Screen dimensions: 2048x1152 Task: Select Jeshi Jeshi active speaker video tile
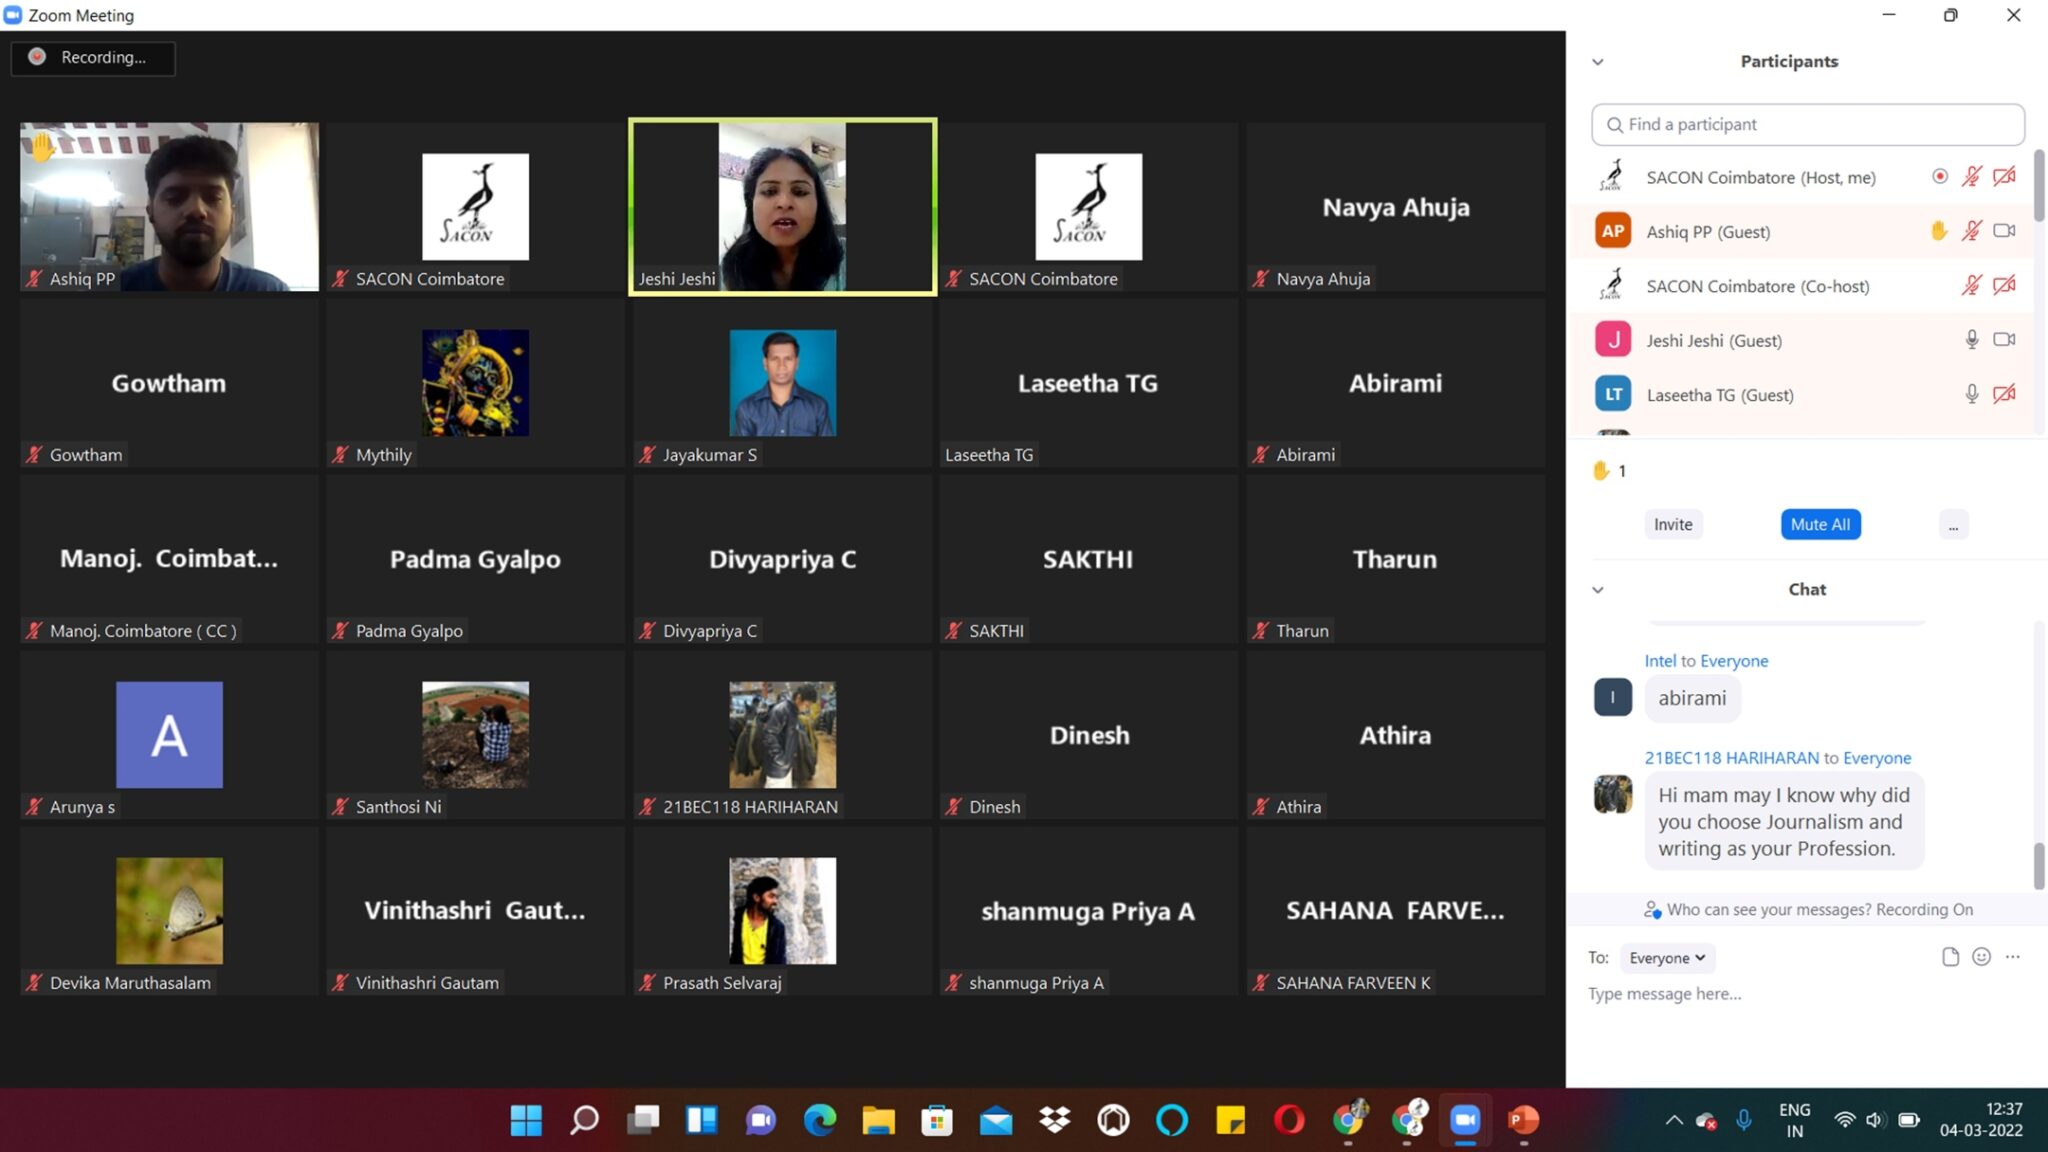pos(783,207)
